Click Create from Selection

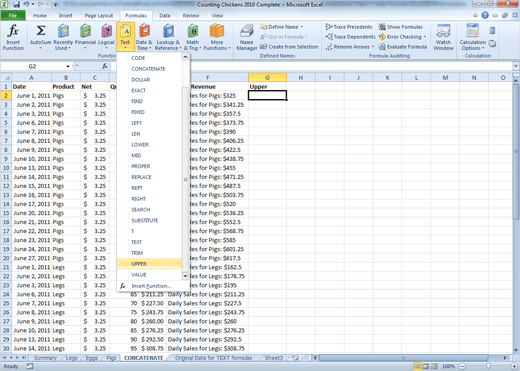point(289,47)
